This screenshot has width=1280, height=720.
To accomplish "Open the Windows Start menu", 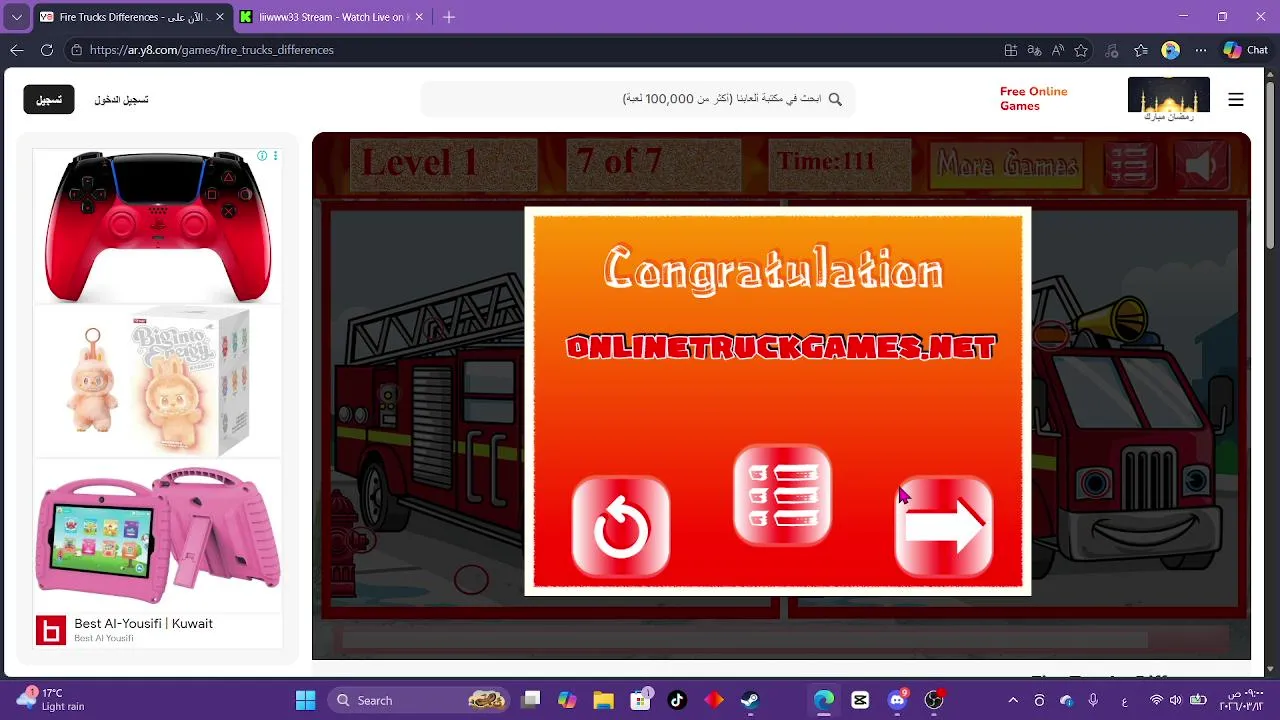I will coord(306,700).
